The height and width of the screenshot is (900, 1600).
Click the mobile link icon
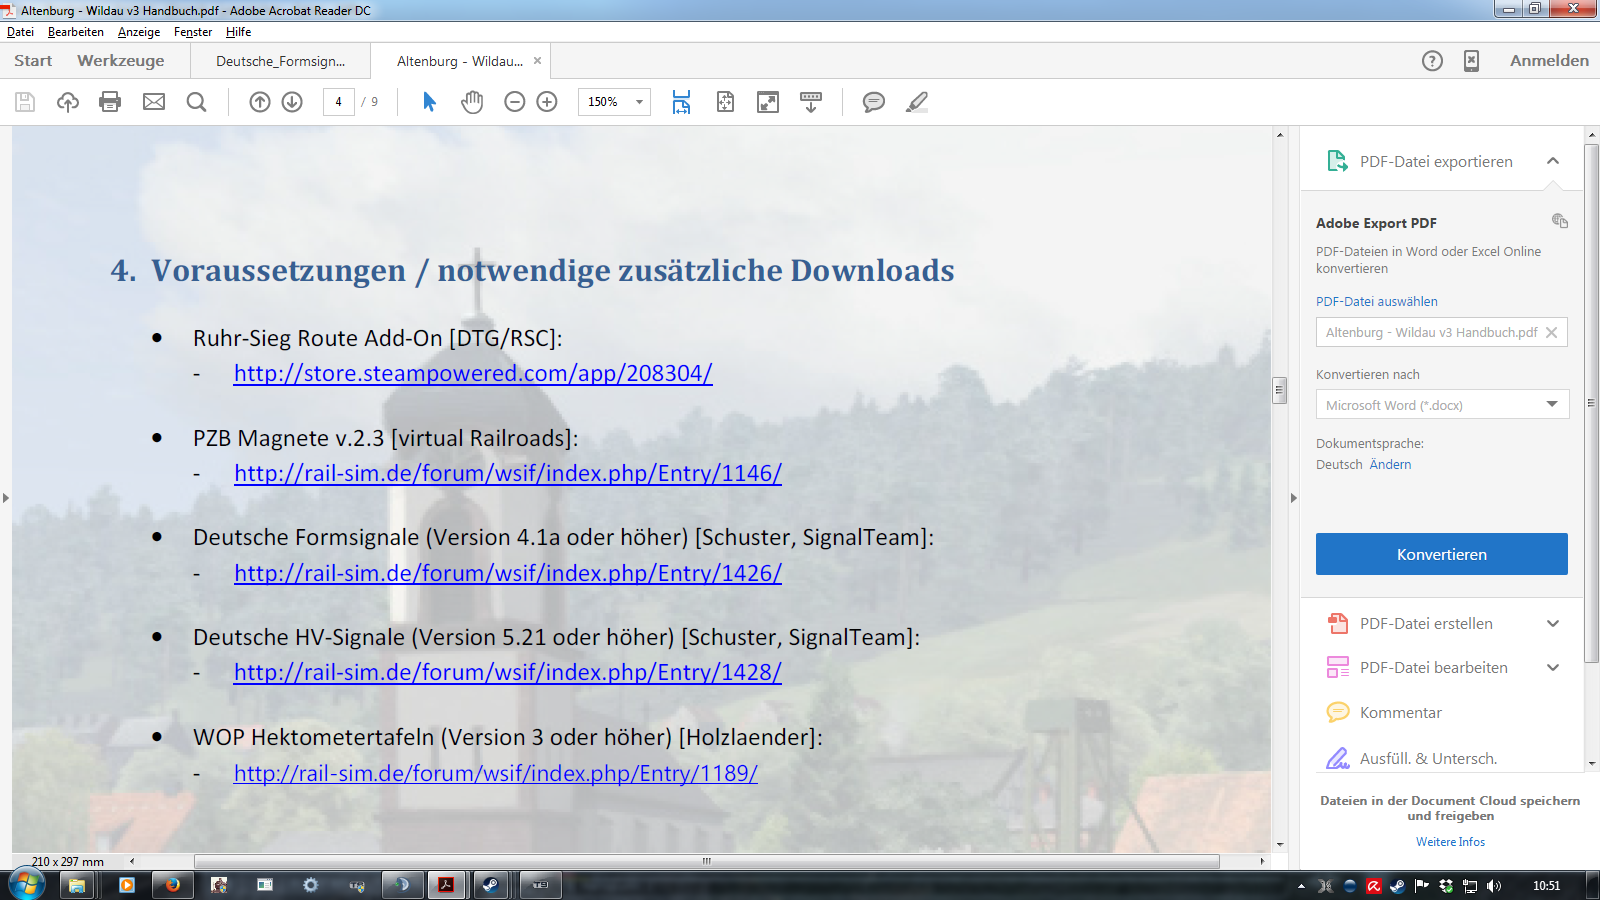(1472, 61)
